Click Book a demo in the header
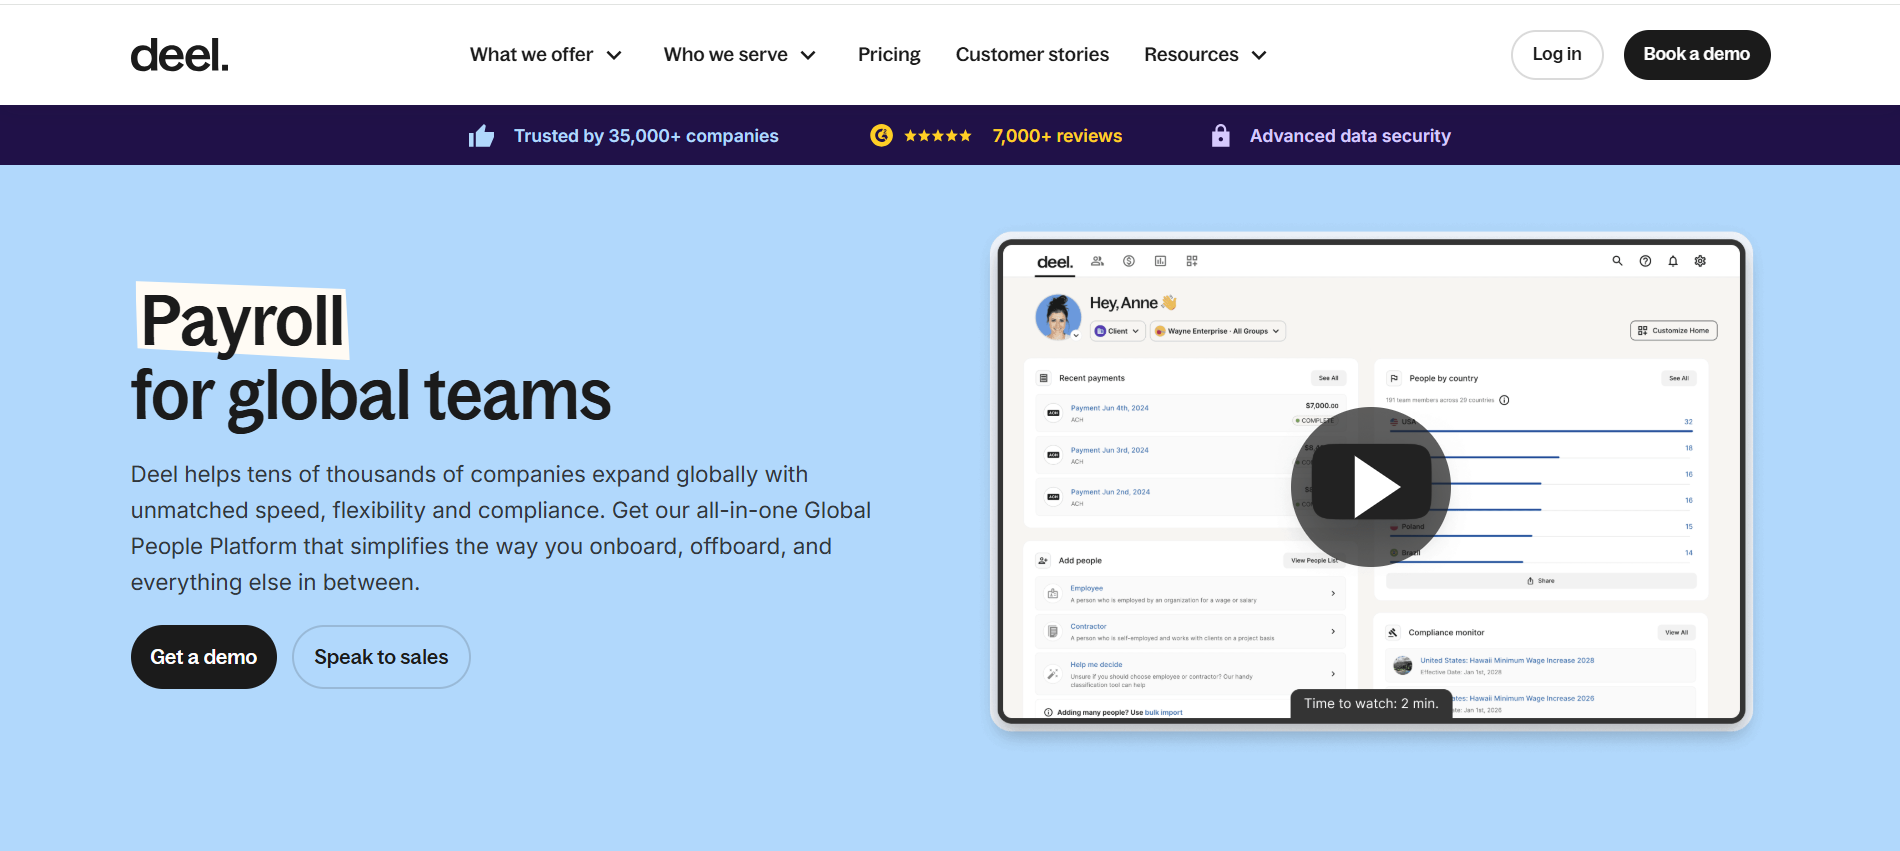Viewport: 1900px width, 851px height. click(x=1697, y=55)
